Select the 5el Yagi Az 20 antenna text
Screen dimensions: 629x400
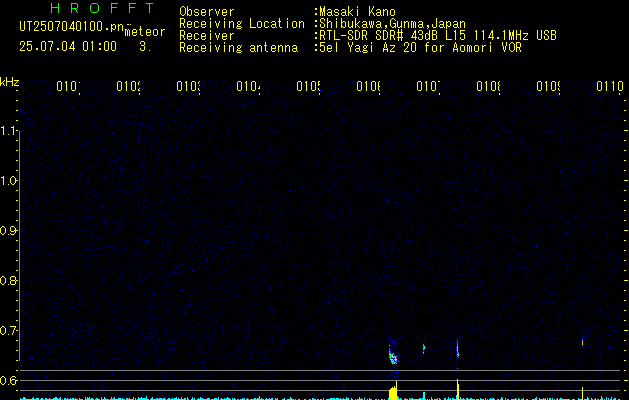click(420, 48)
